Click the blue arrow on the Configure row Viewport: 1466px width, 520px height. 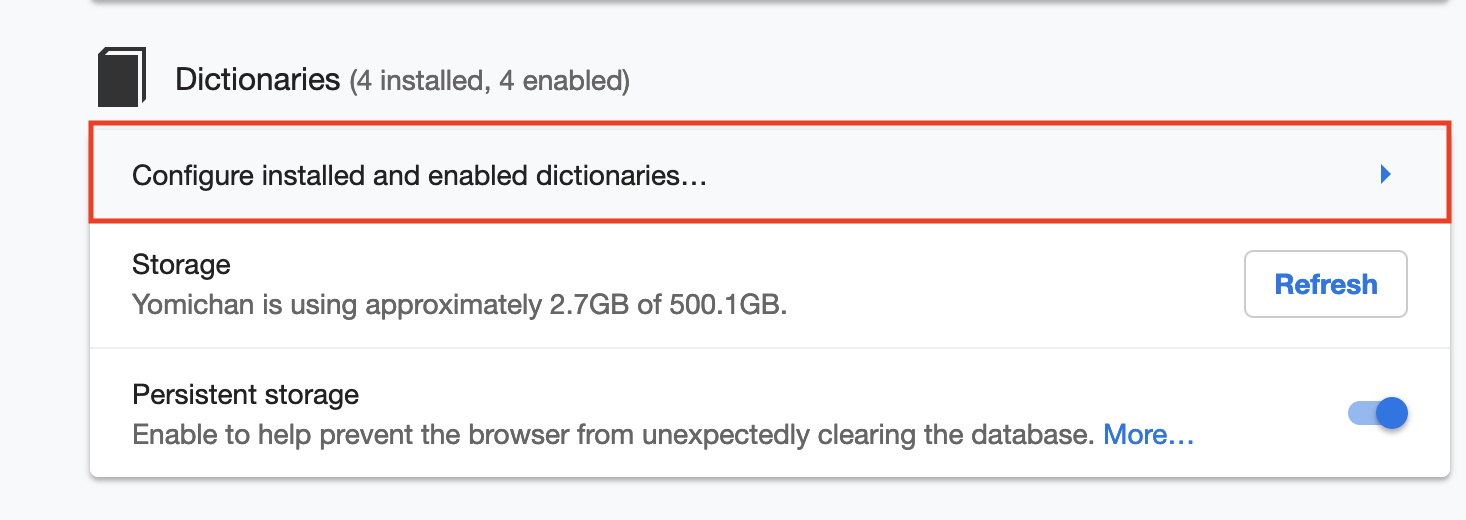pos(1385,175)
